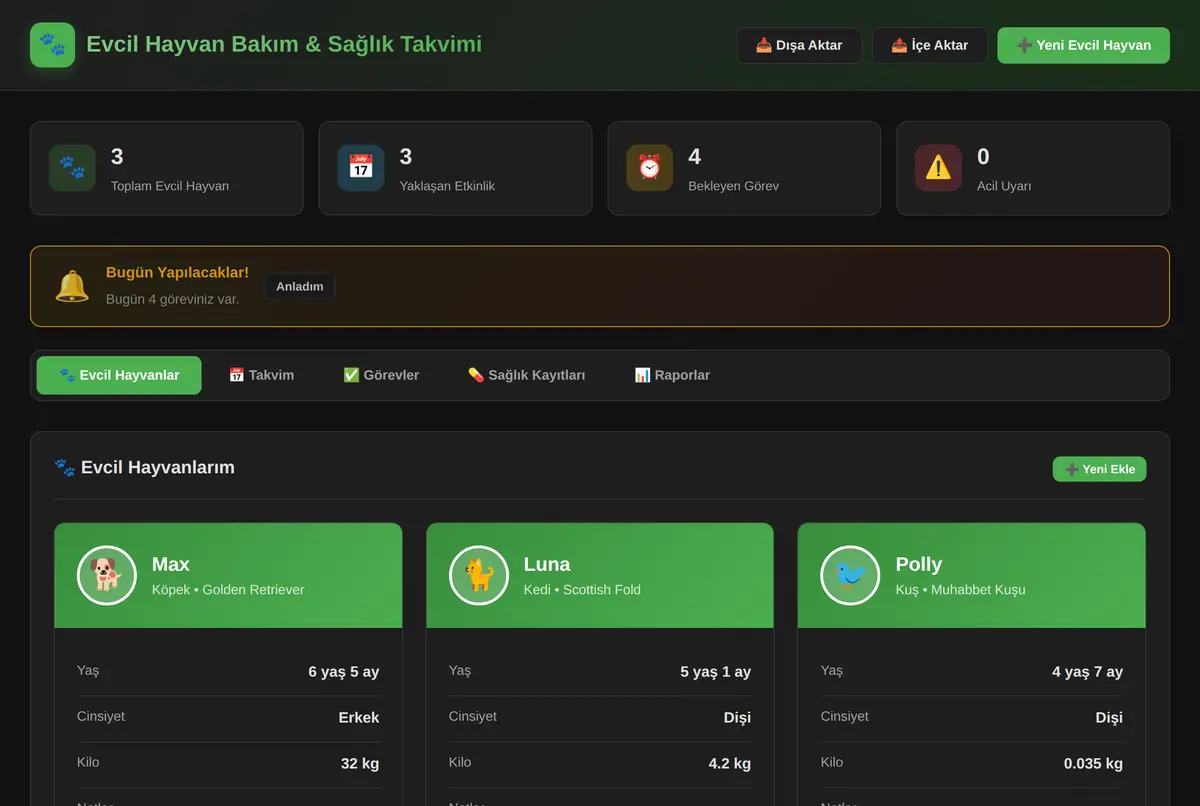Click Luna's age value '5 yaş 1 ay'

716,672
